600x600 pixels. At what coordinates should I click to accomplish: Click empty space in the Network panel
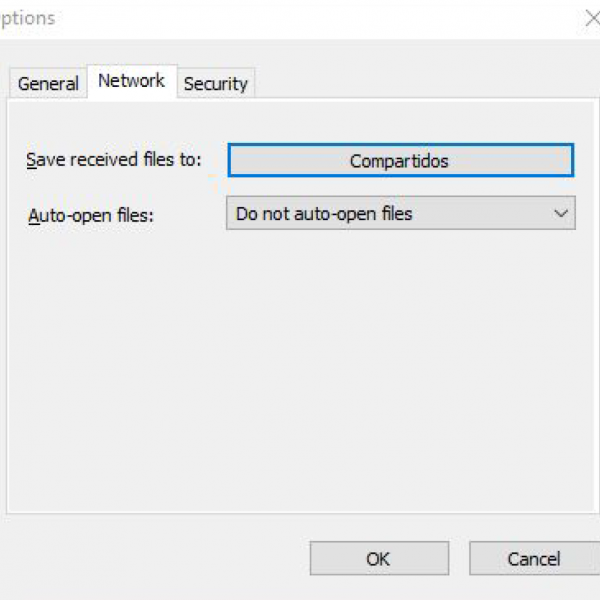point(300,380)
